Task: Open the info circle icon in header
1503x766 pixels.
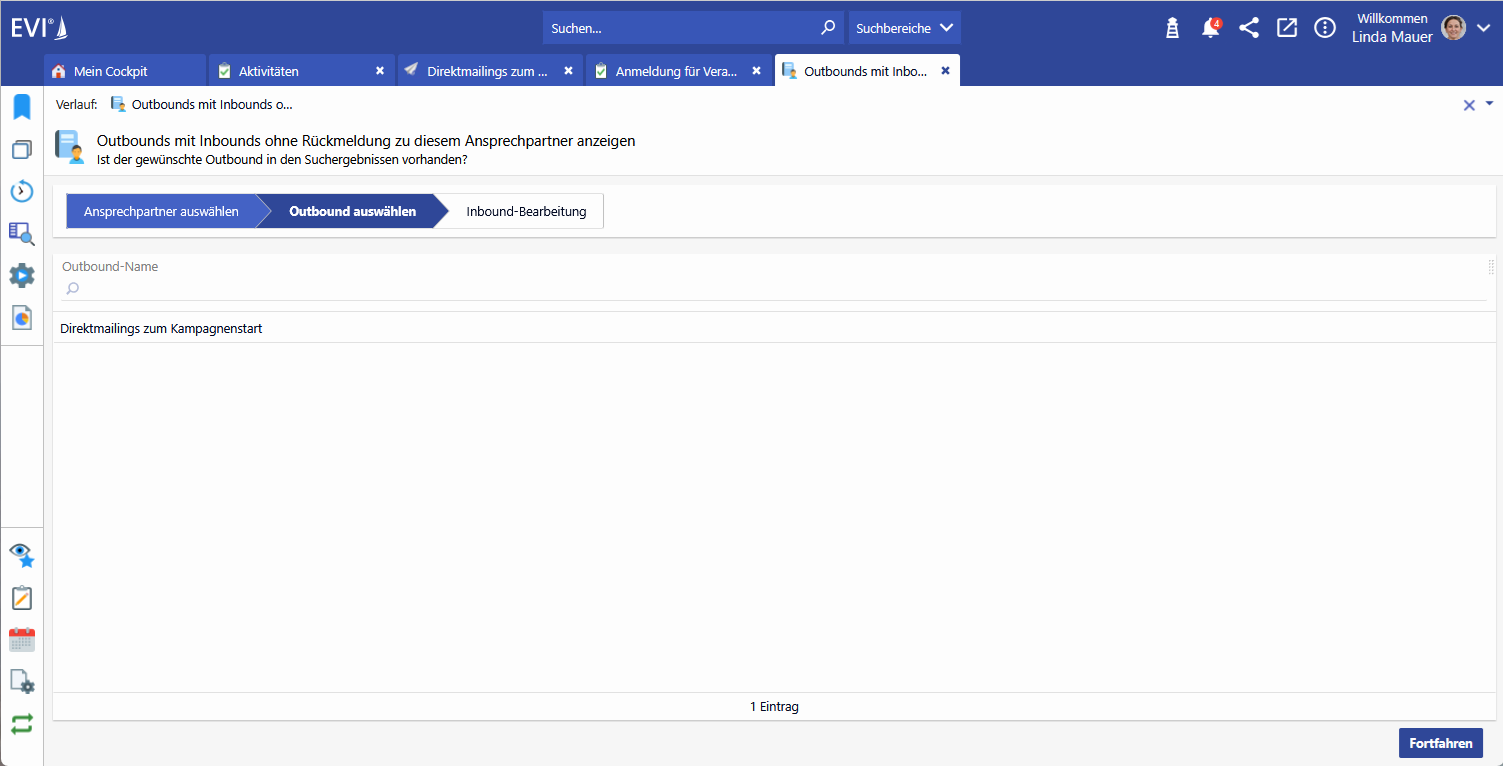Action: coord(1325,28)
